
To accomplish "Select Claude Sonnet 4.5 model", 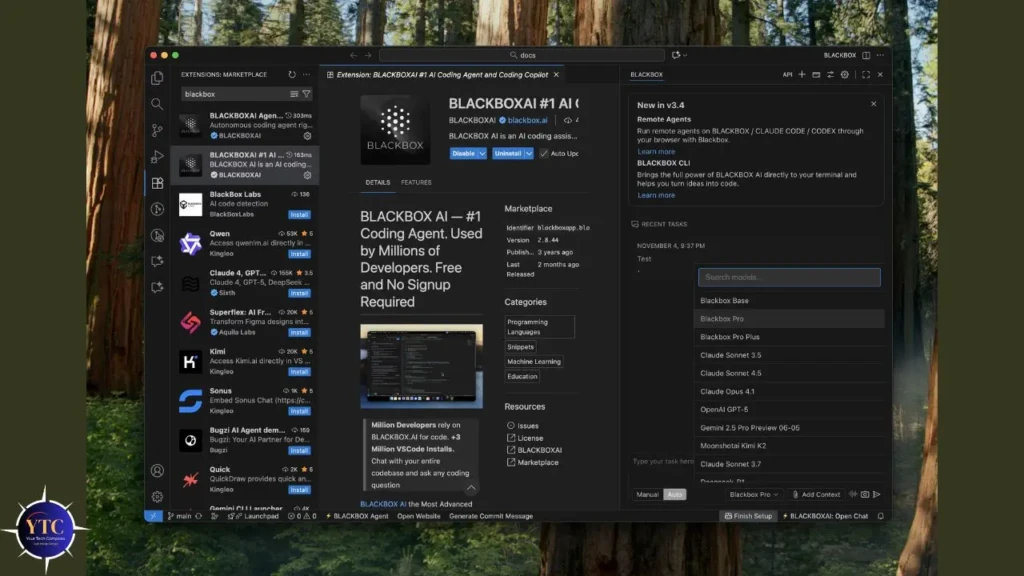I will pos(789,373).
